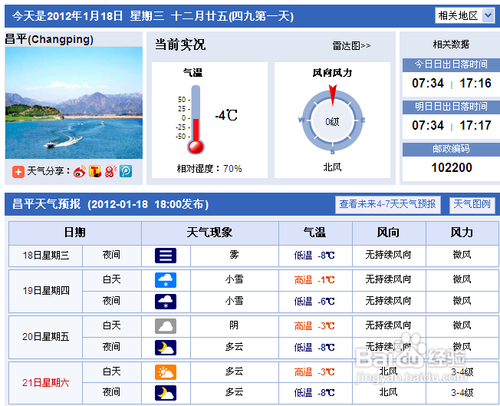This screenshot has width=500, height=406.
Task: Click today's sunset time 17:16
Action: coord(475,83)
